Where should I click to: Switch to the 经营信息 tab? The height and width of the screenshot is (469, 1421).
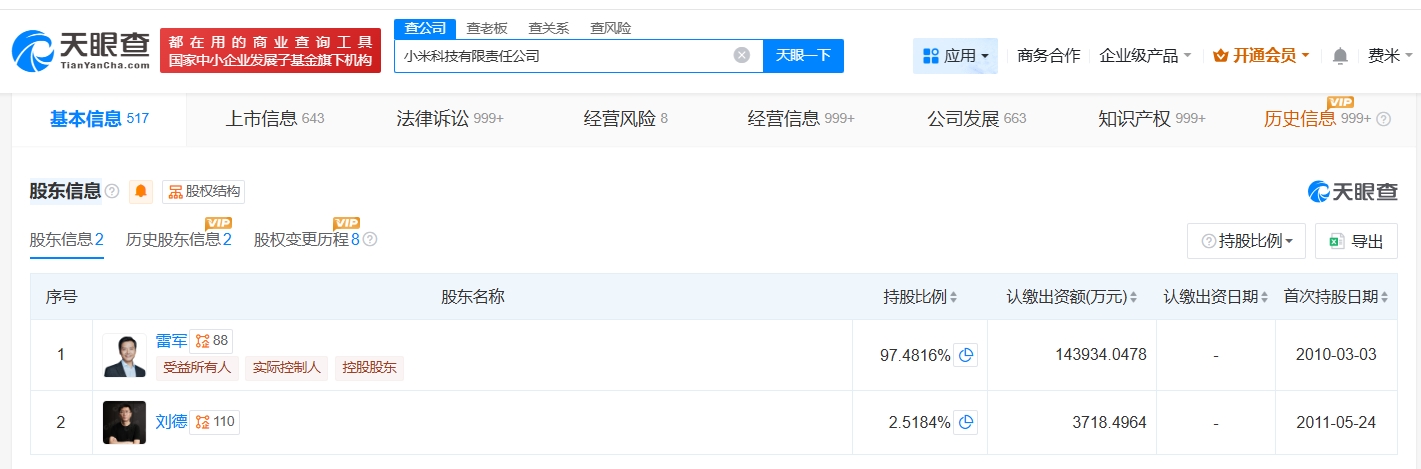[x=801, y=119]
